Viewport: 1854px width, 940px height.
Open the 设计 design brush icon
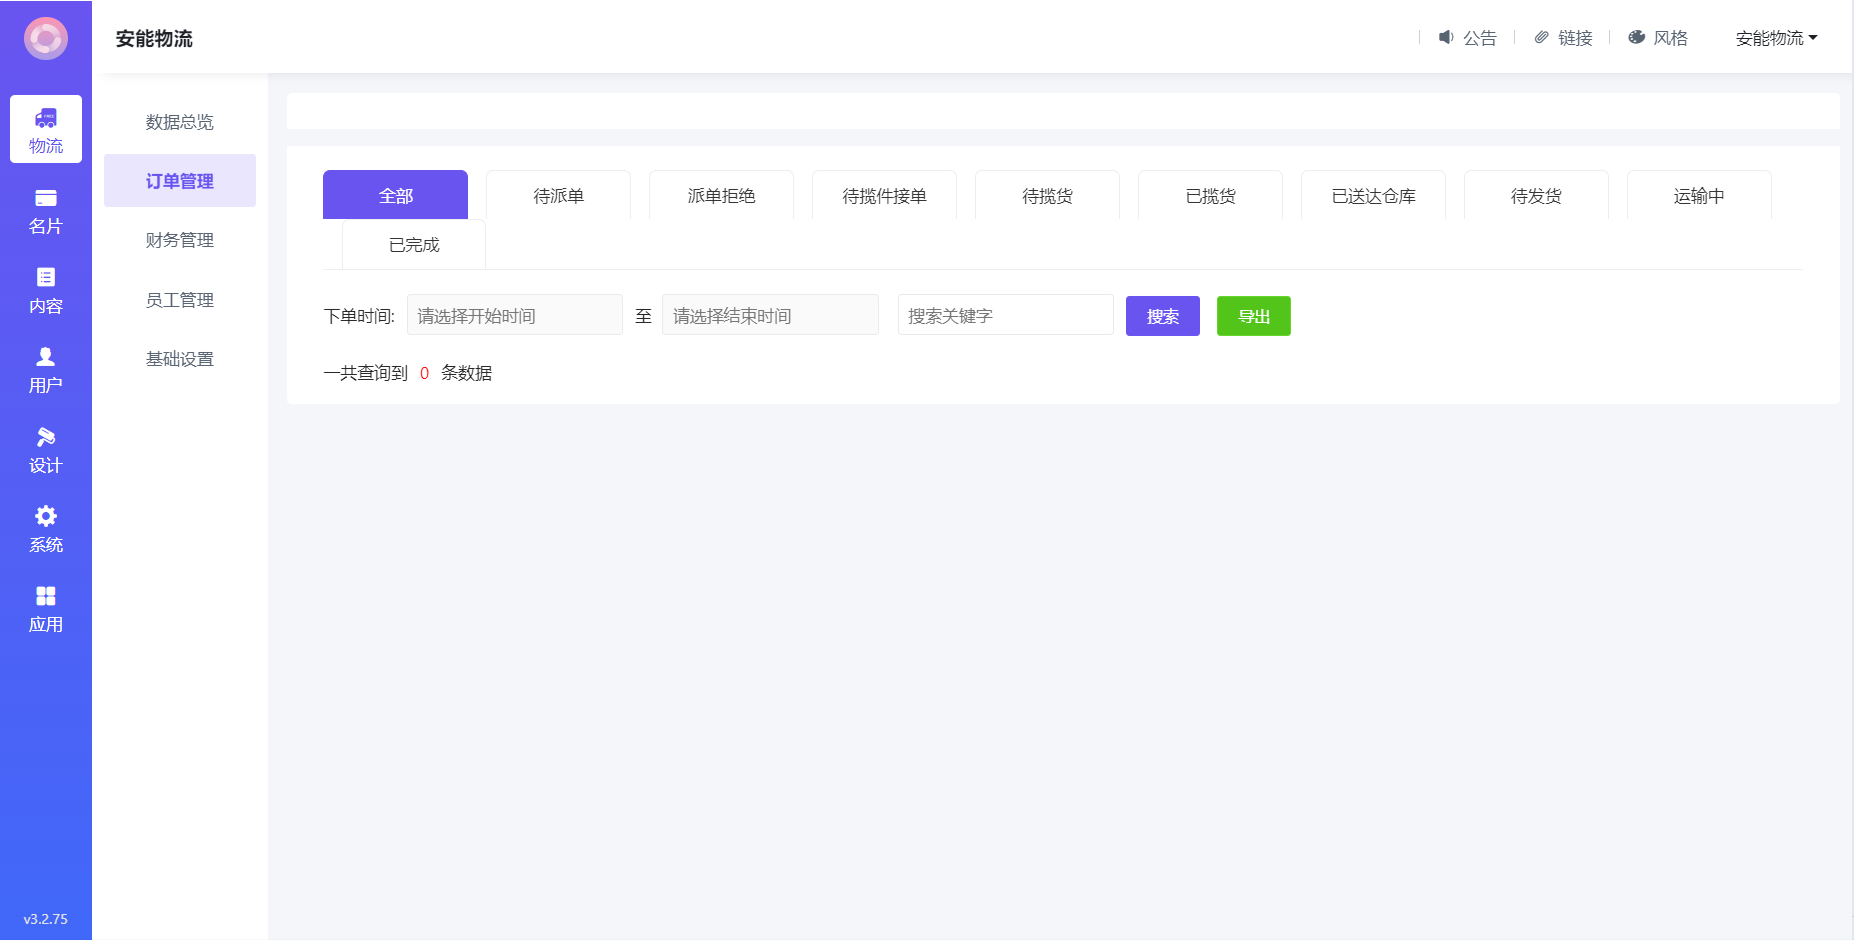46,437
